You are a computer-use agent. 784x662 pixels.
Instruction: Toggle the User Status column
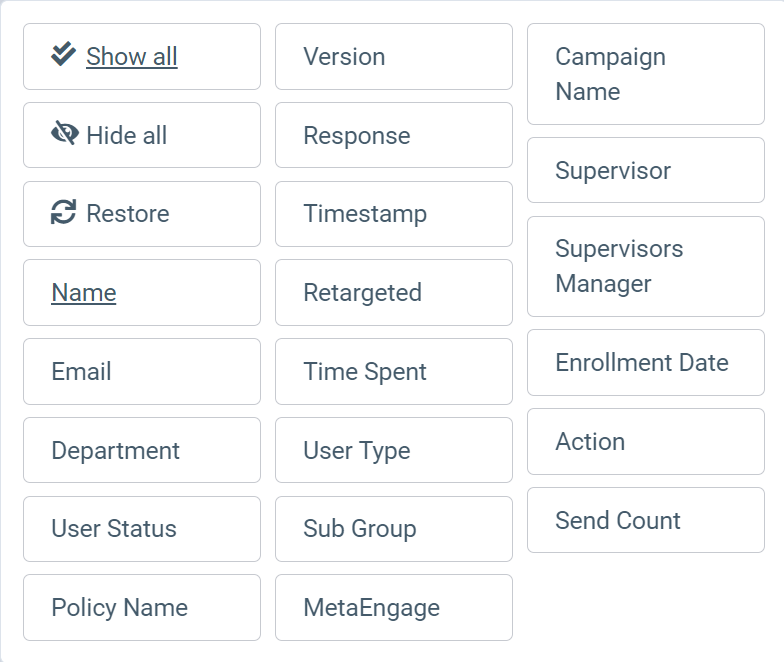(x=142, y=529)
